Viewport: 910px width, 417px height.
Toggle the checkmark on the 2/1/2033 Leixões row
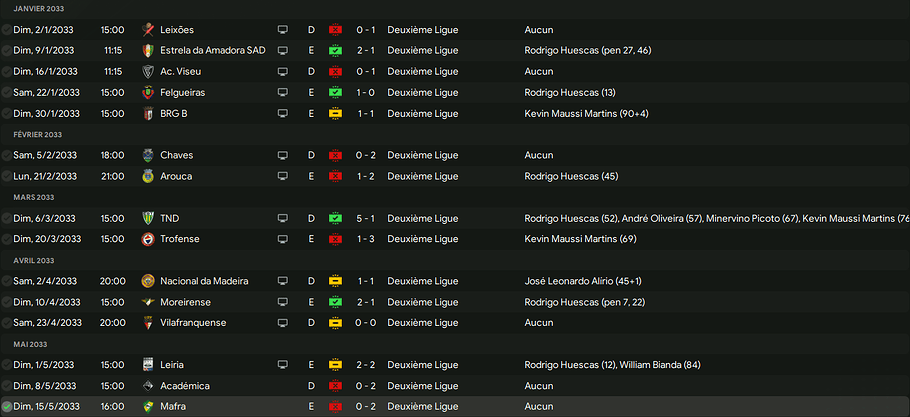7,30
